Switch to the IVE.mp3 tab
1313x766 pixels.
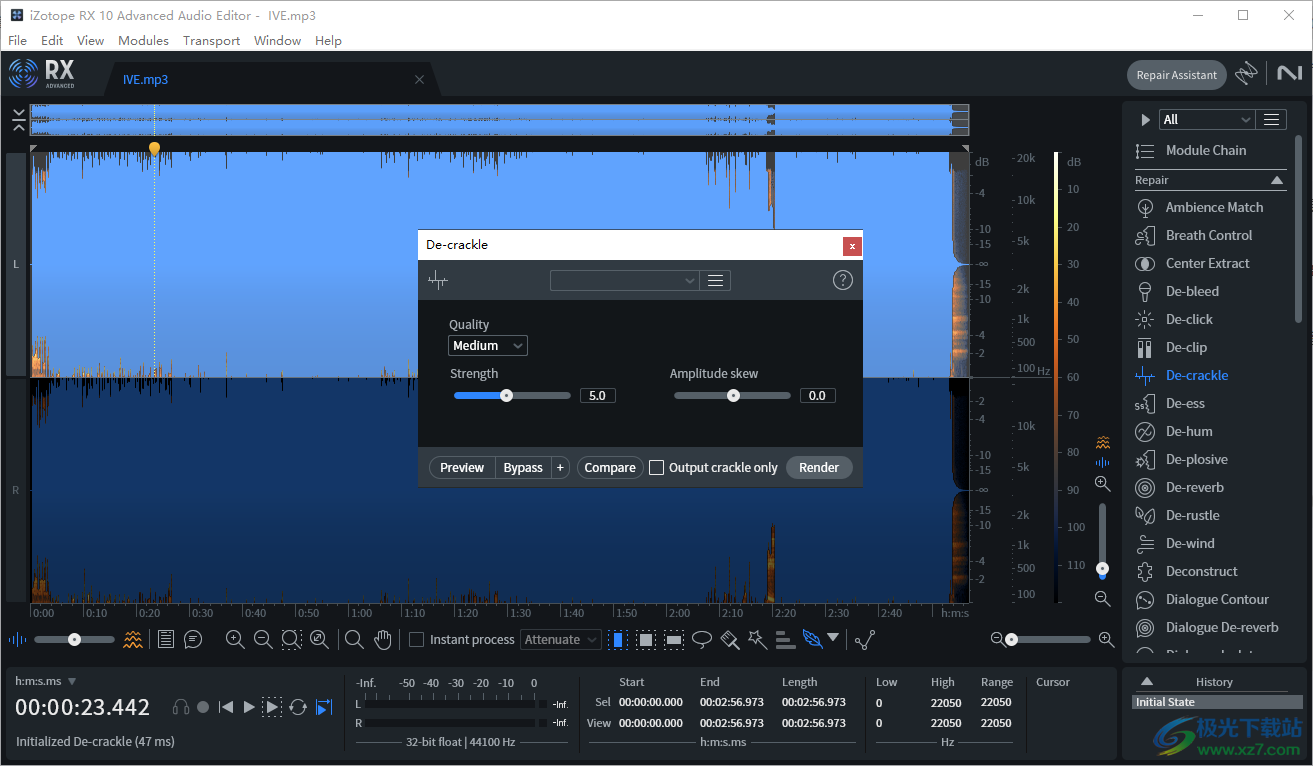tap(145, 78)
